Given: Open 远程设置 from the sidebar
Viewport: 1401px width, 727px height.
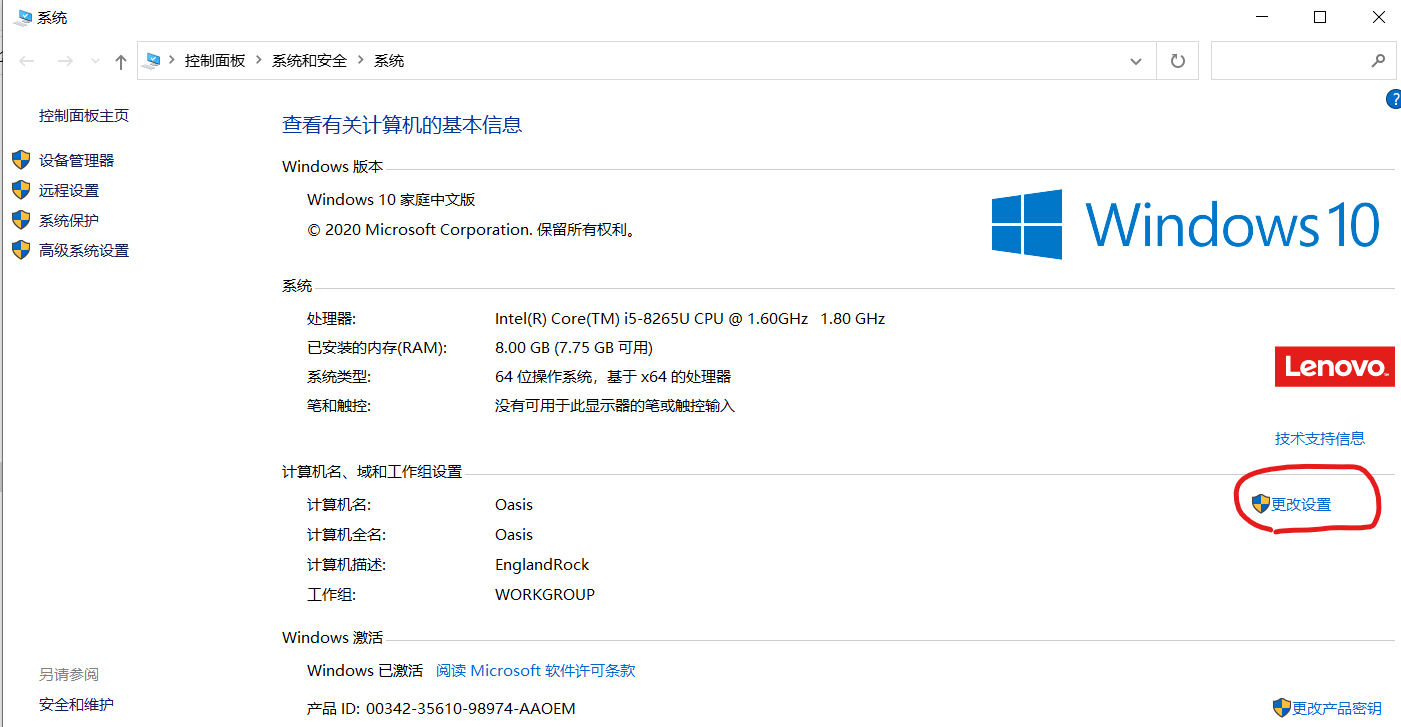Looking at the screenshot, I should pos(69,190).
